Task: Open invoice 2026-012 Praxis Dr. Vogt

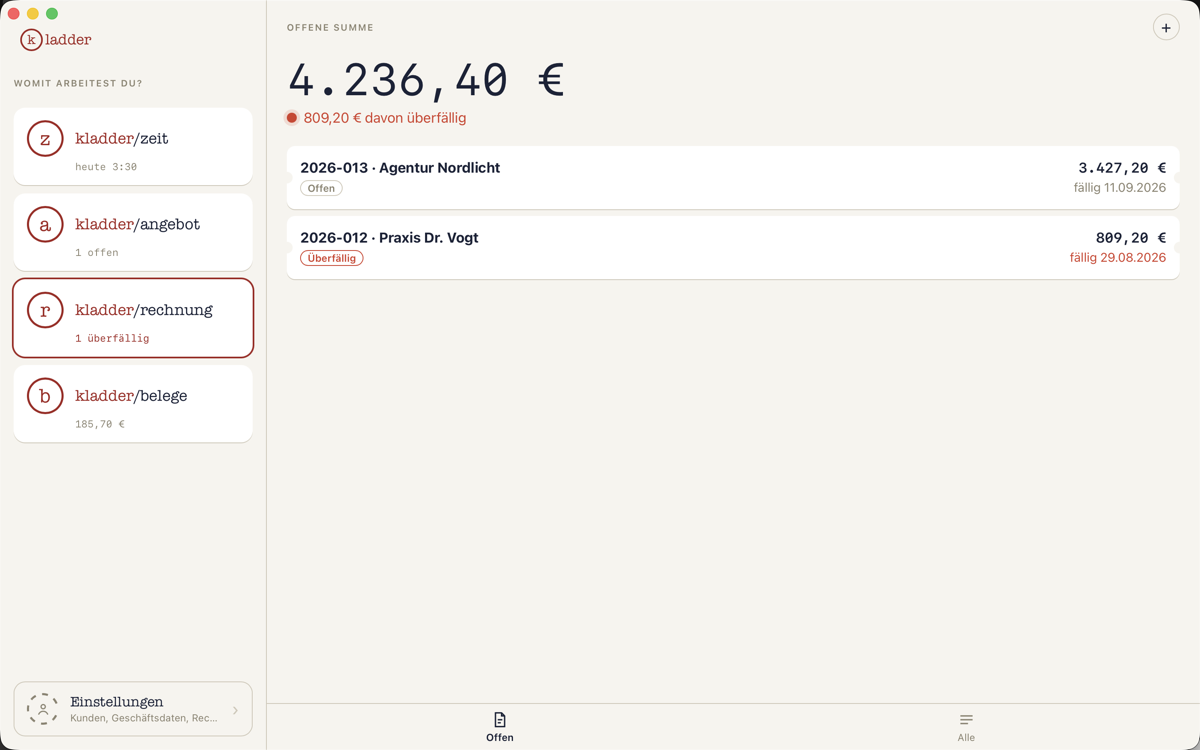Action: (733, 248)
